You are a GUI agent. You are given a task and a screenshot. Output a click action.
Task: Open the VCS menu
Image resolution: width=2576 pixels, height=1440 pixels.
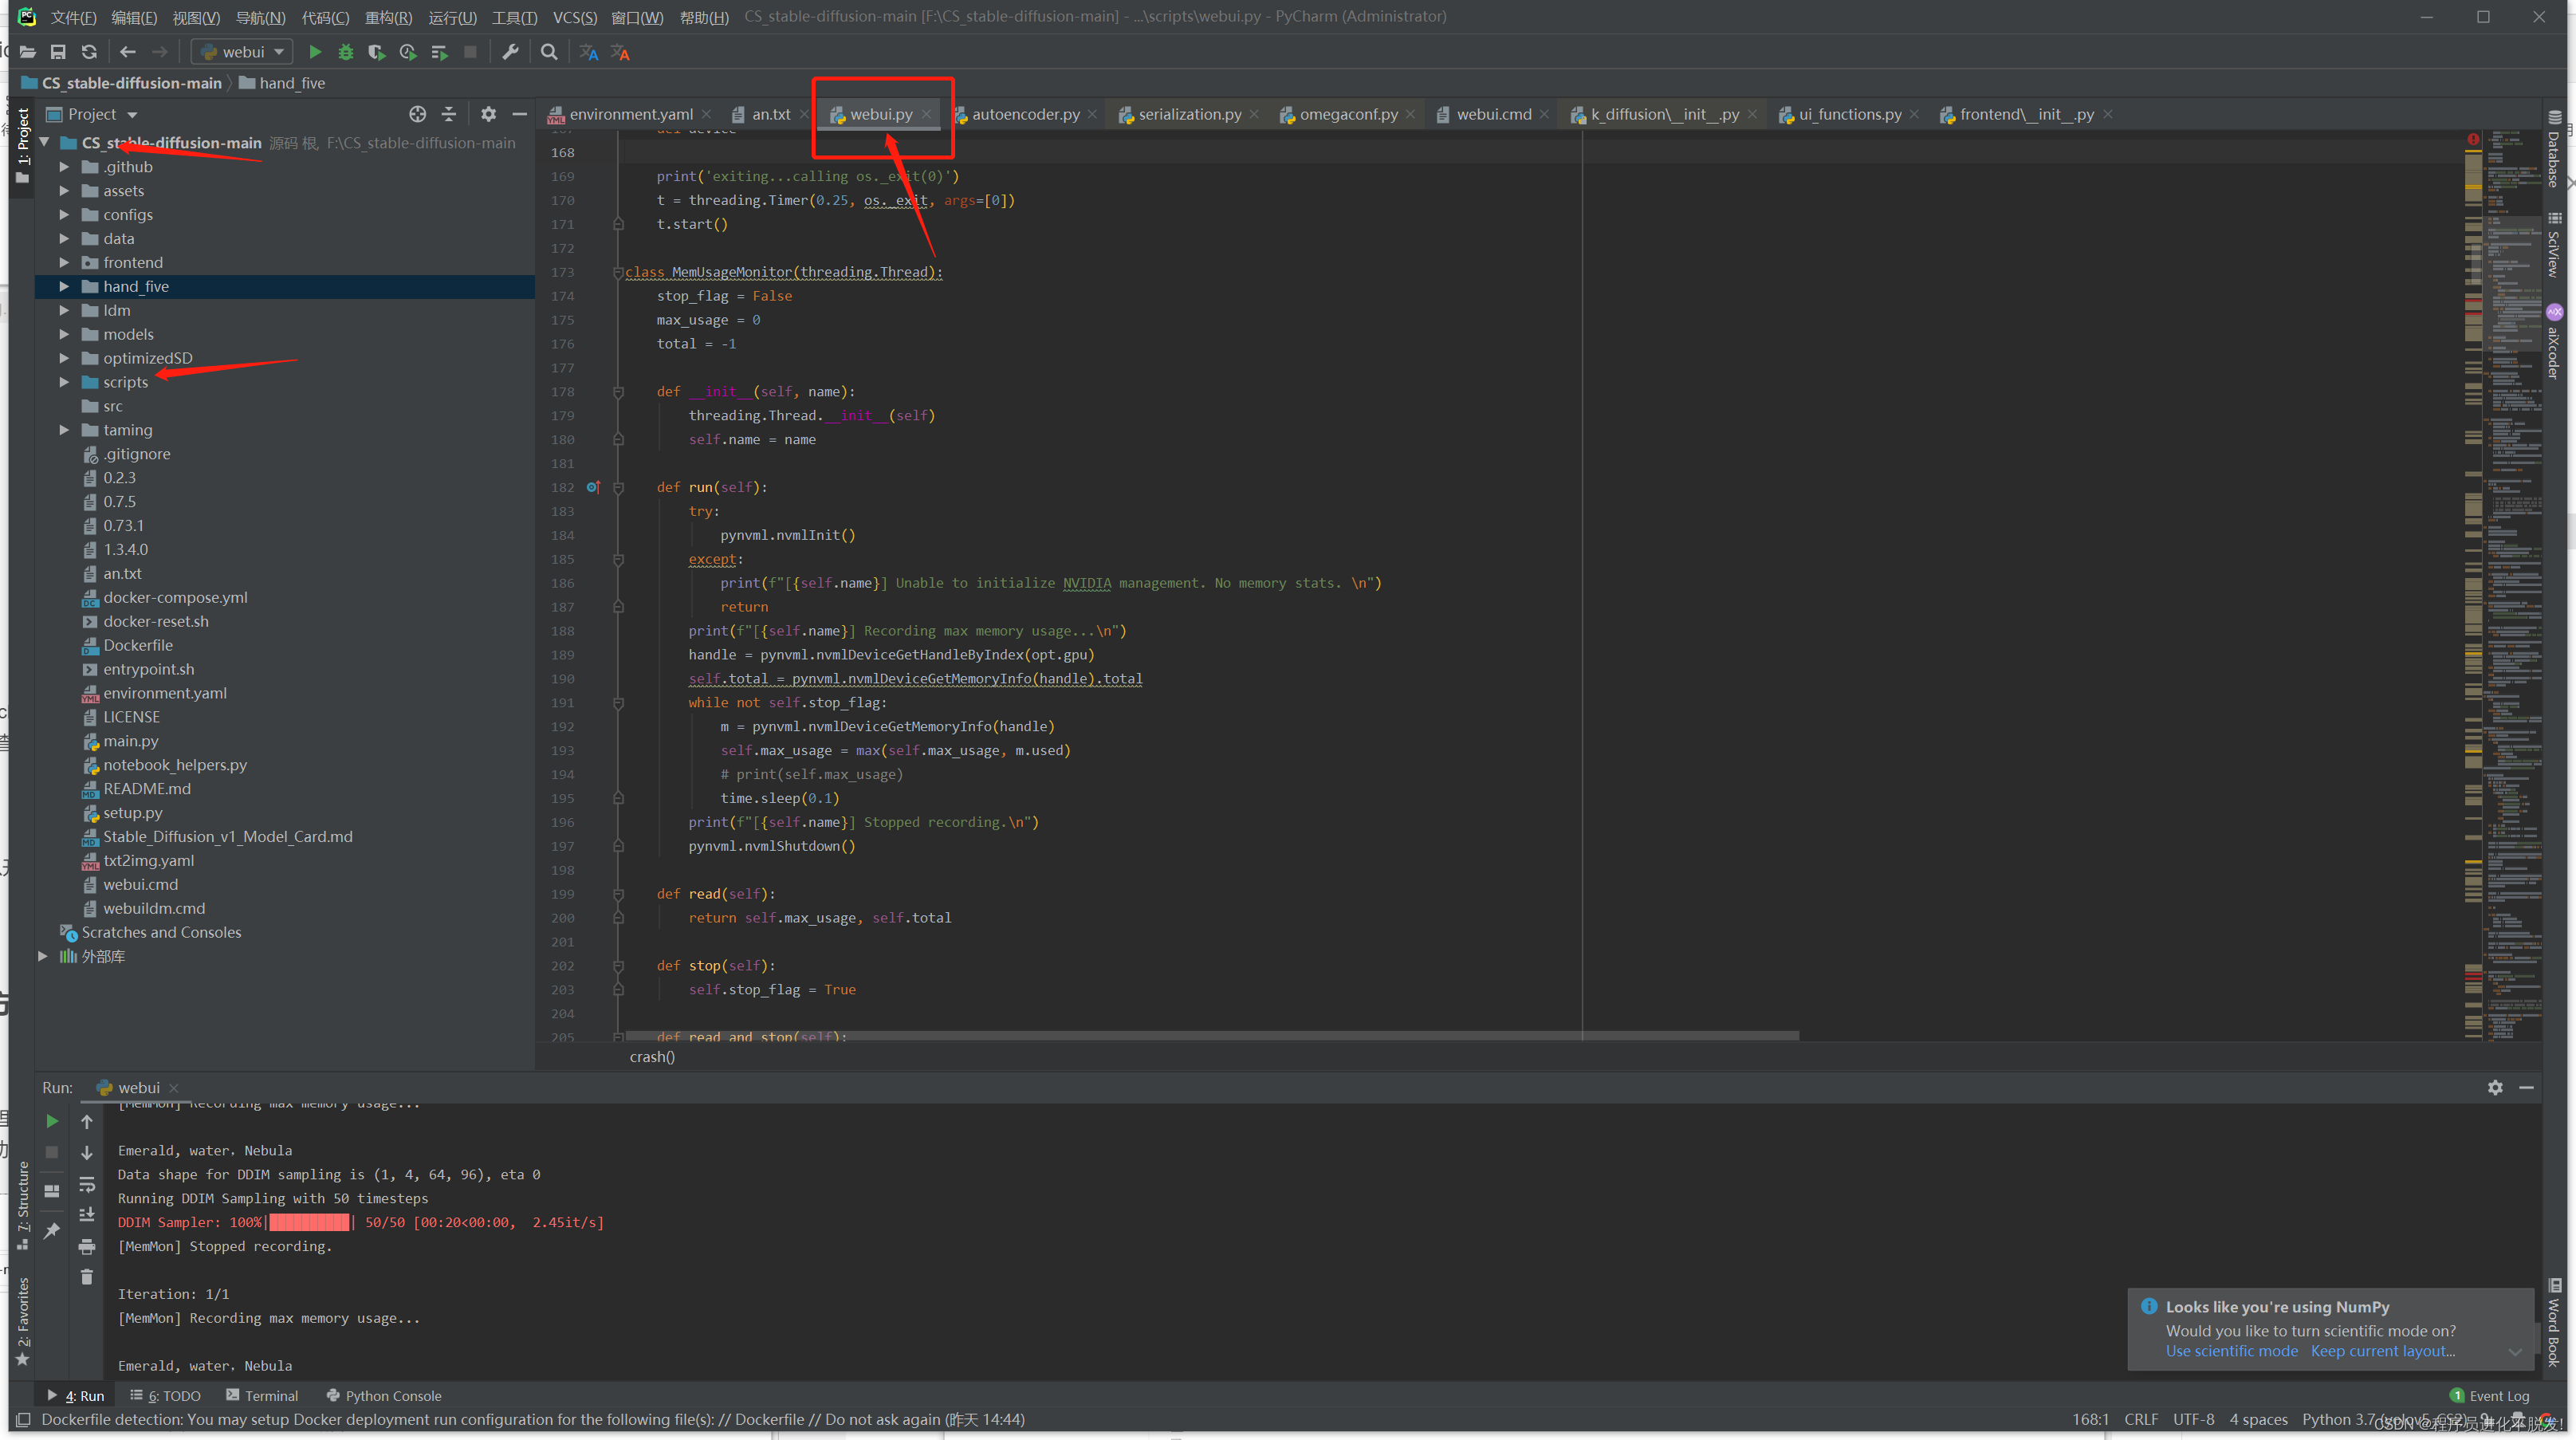pyautogui.click(x=575, y=16)
